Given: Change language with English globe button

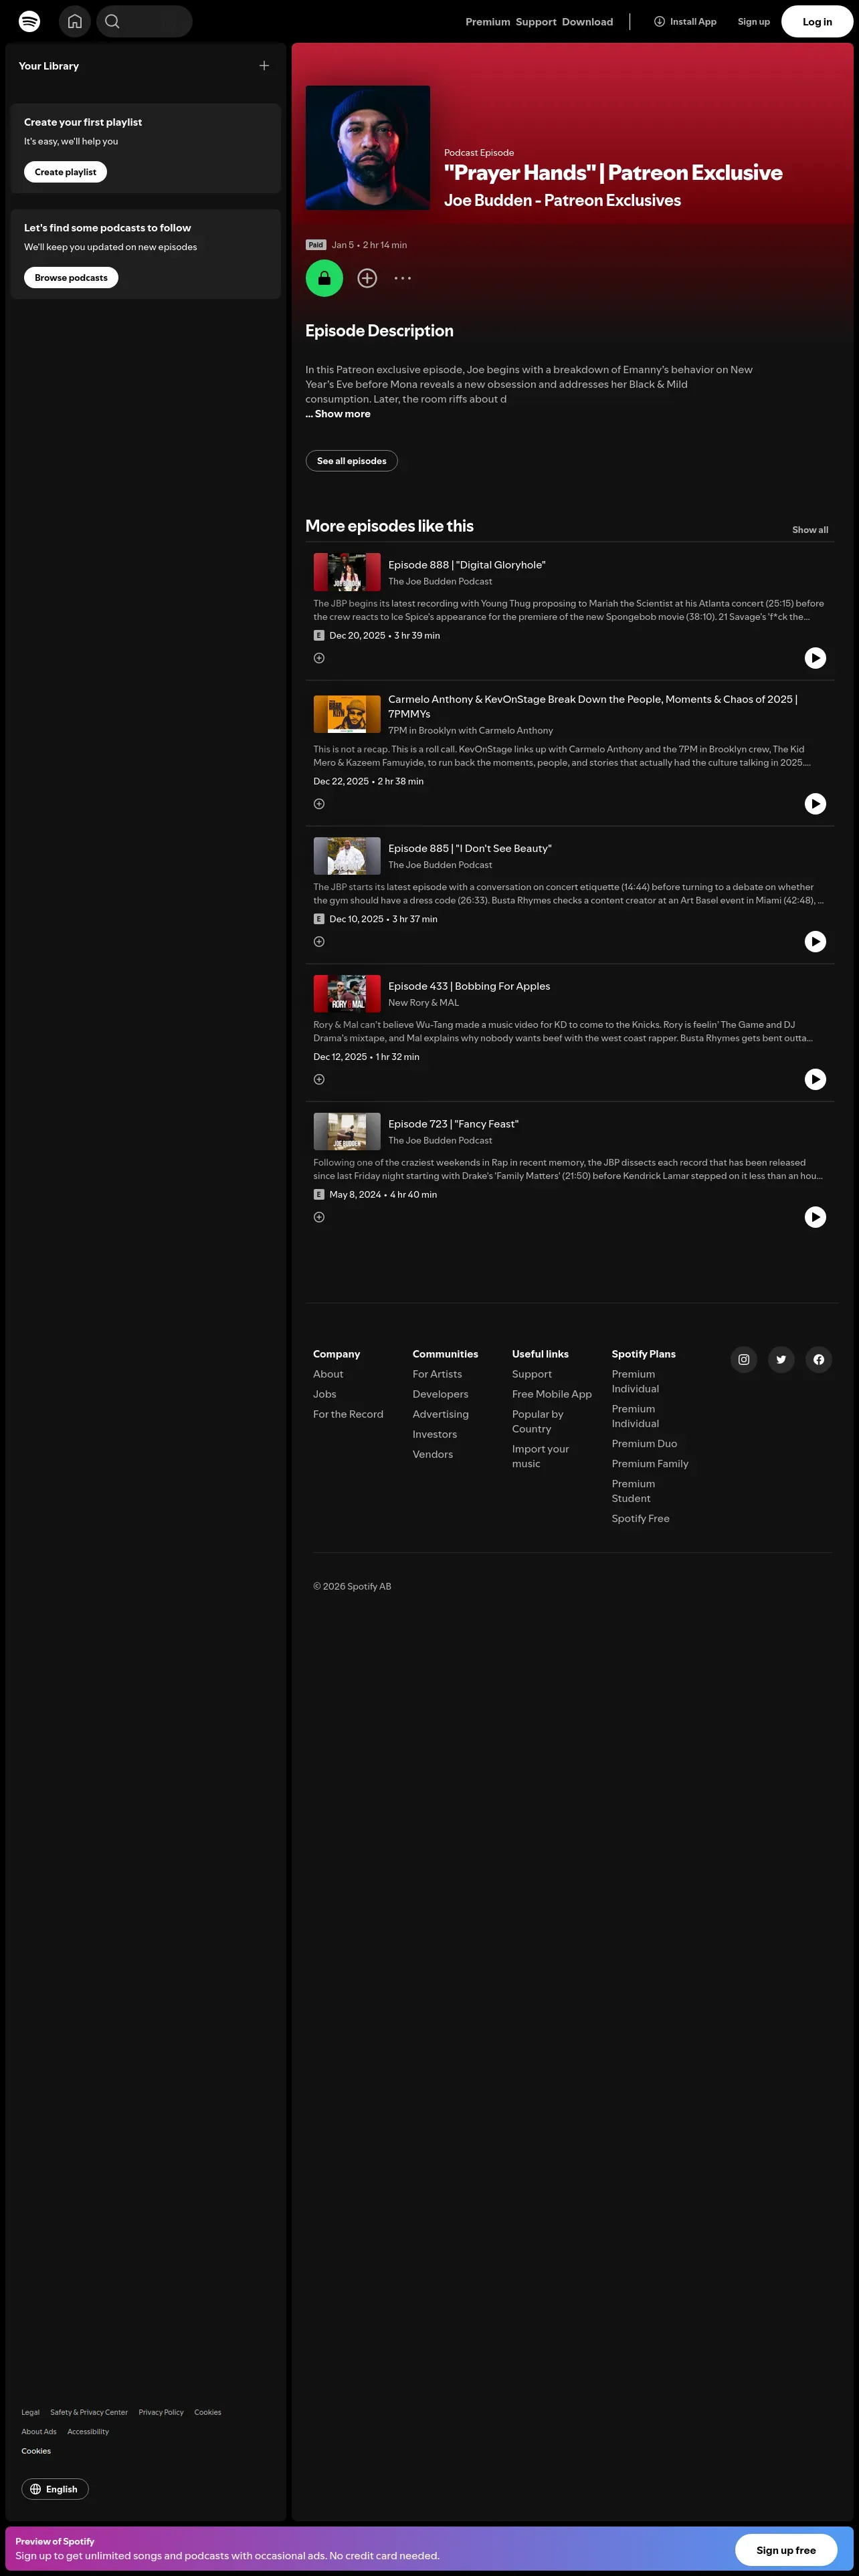Looking at the screenshot, I should (55, 2489).
